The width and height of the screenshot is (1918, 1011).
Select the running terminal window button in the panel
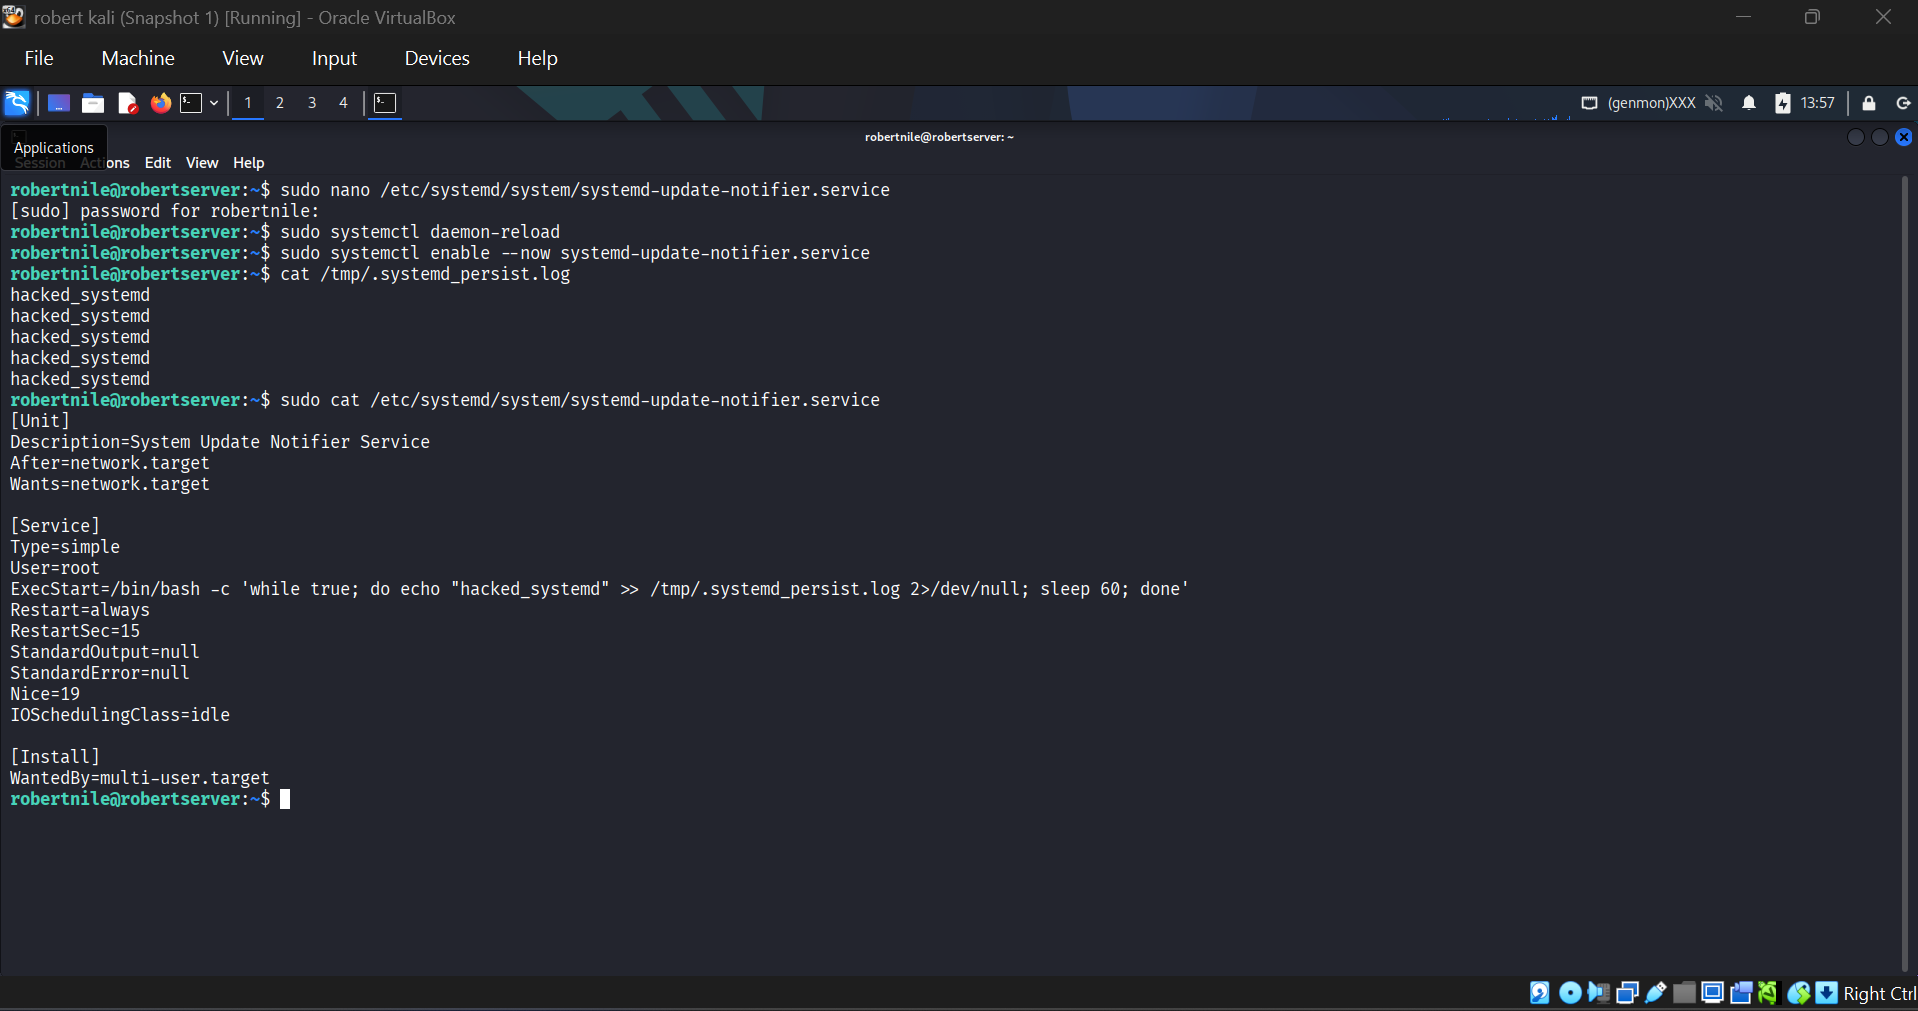pos(385,103)
